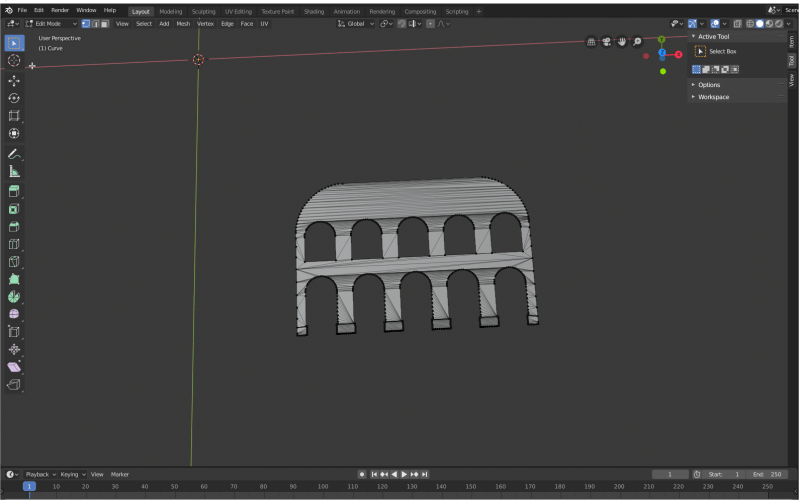This screenshot has width=799, height=500.
Task: Select the Rotate tool
Action: [x=14, y=98]
